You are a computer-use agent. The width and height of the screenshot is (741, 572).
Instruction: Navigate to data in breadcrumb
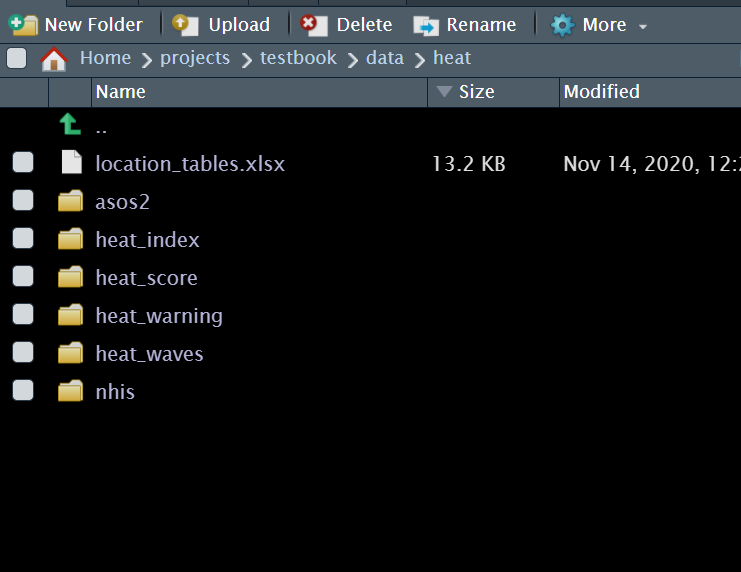point(385,58)
